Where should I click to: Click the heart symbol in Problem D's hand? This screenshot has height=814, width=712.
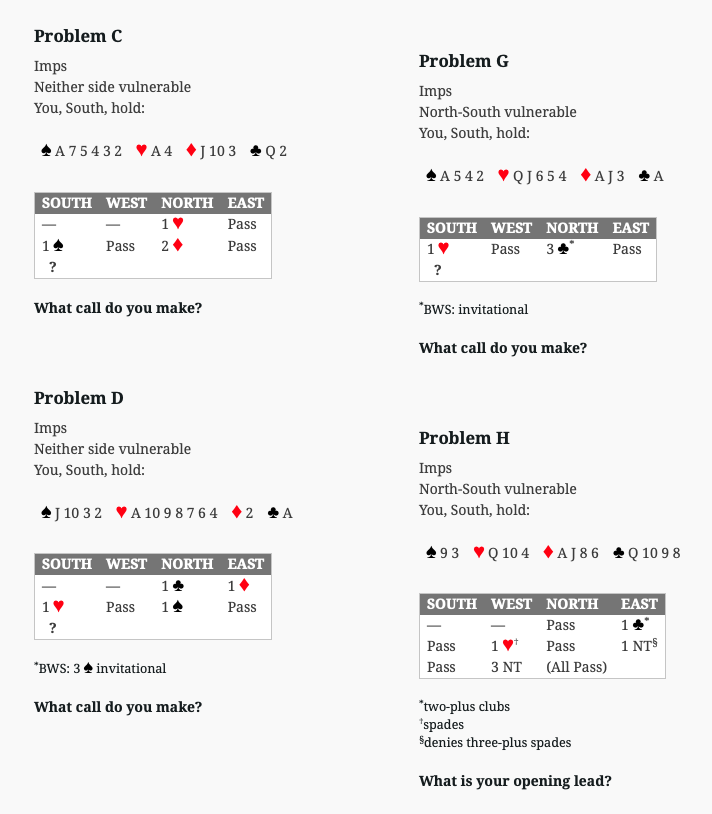[122, 513]
